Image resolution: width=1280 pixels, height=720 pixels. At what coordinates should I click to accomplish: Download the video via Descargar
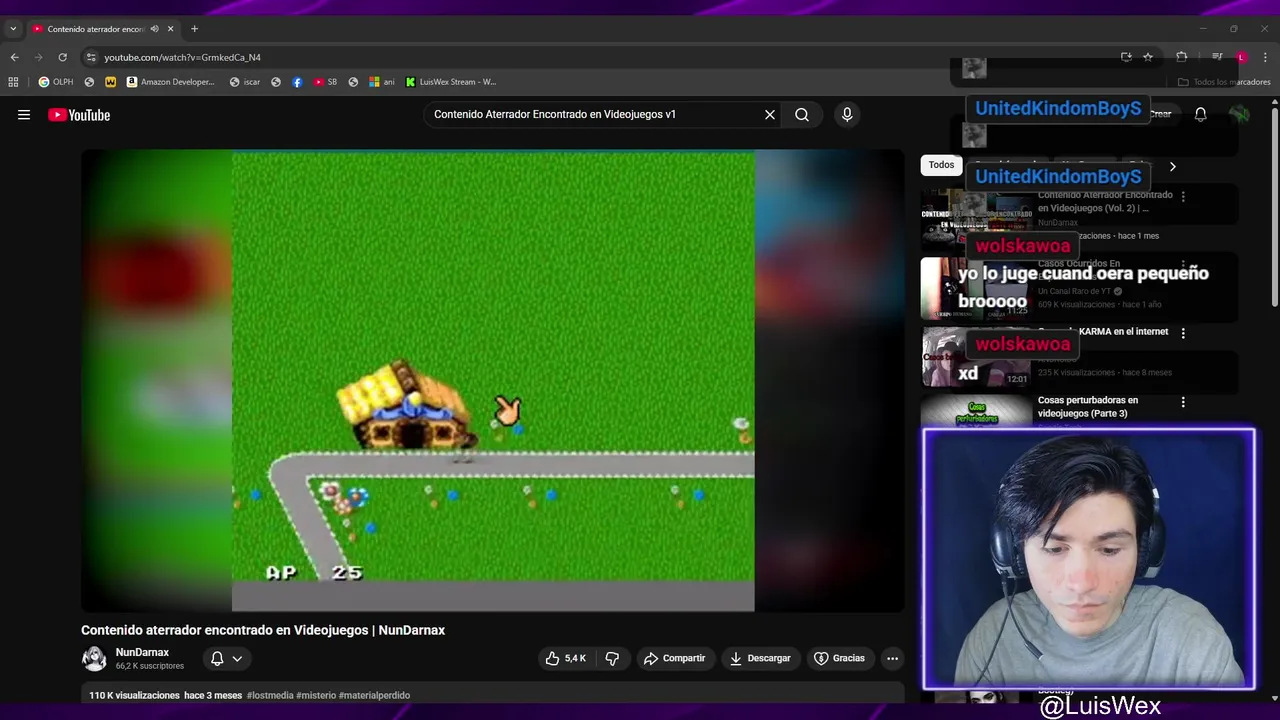pyautogui.click(x=760, y=658)
